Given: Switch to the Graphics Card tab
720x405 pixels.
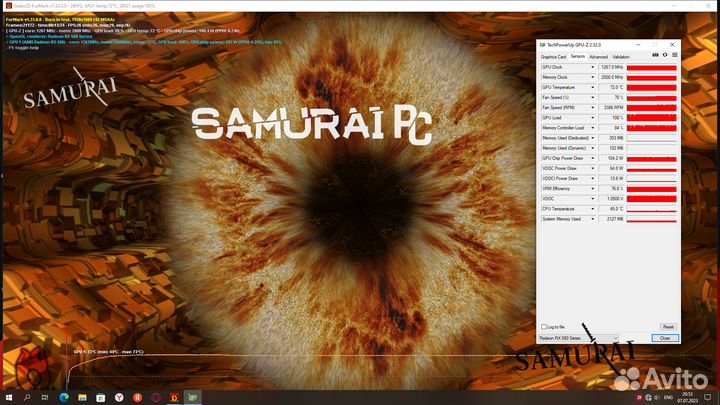Looking at the screenshot, I should pos(554,57).
